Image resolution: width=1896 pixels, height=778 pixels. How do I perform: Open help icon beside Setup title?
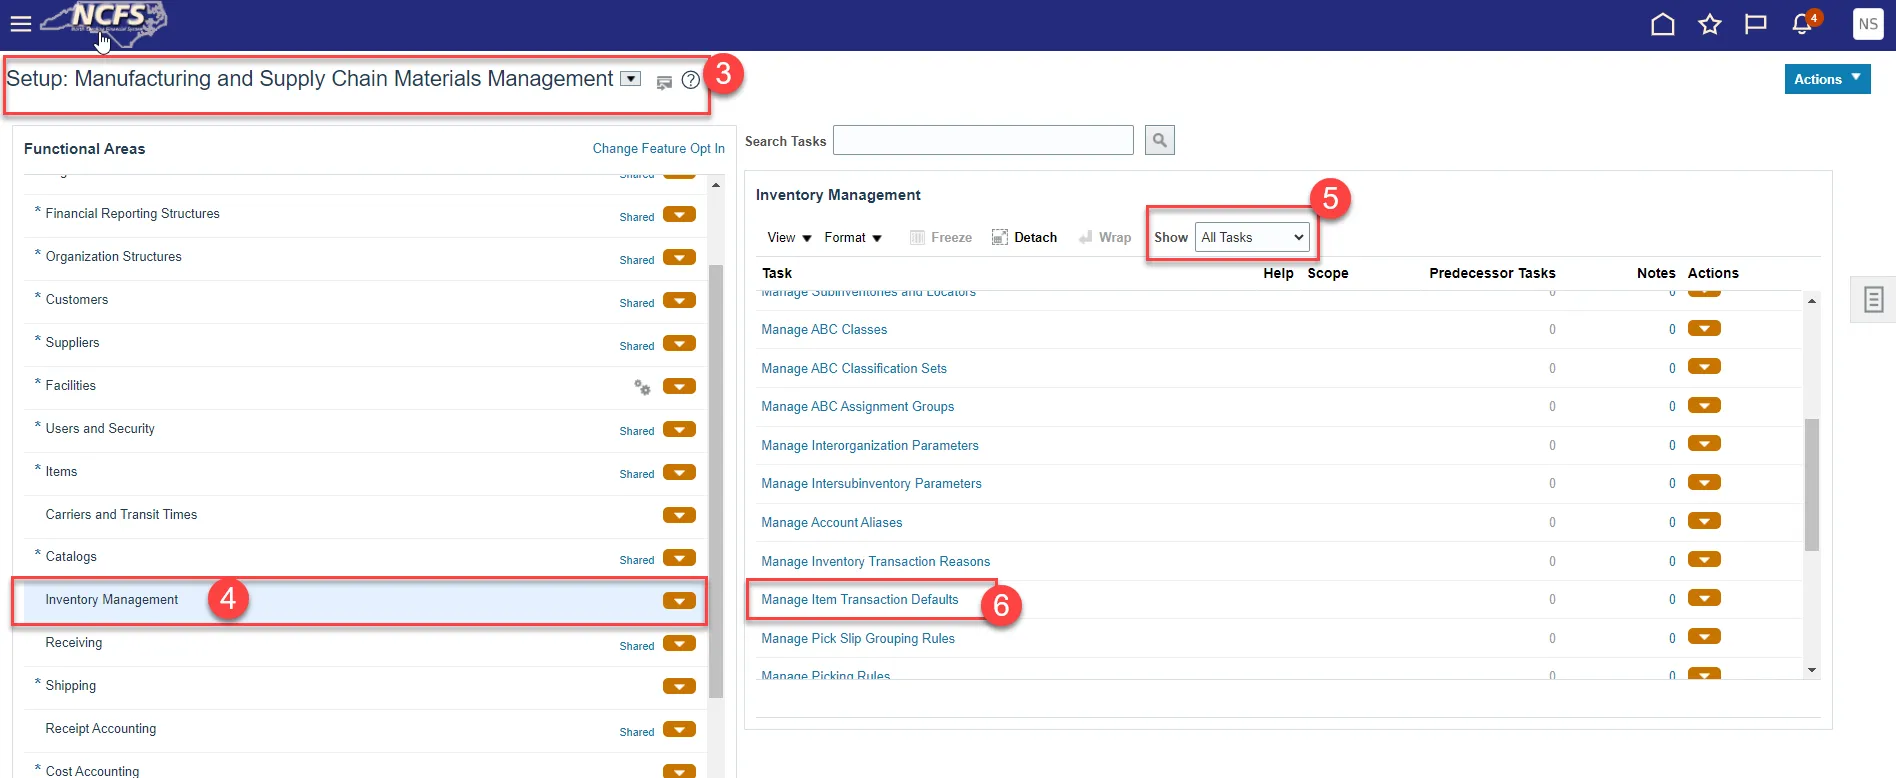690,80
